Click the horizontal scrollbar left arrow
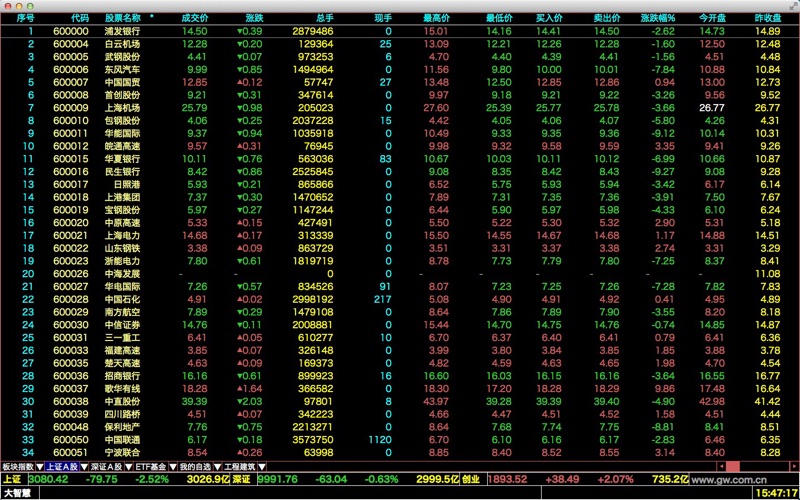 click(x=721, y=466)
